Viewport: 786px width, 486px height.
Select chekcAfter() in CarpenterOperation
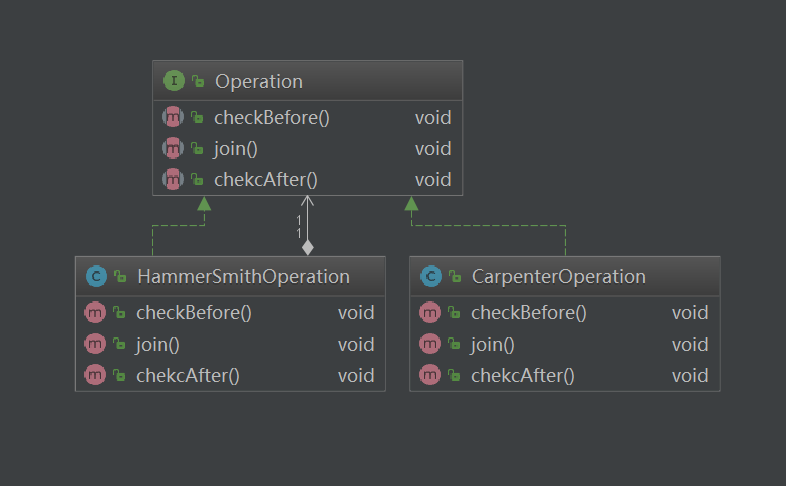point(523,376)
